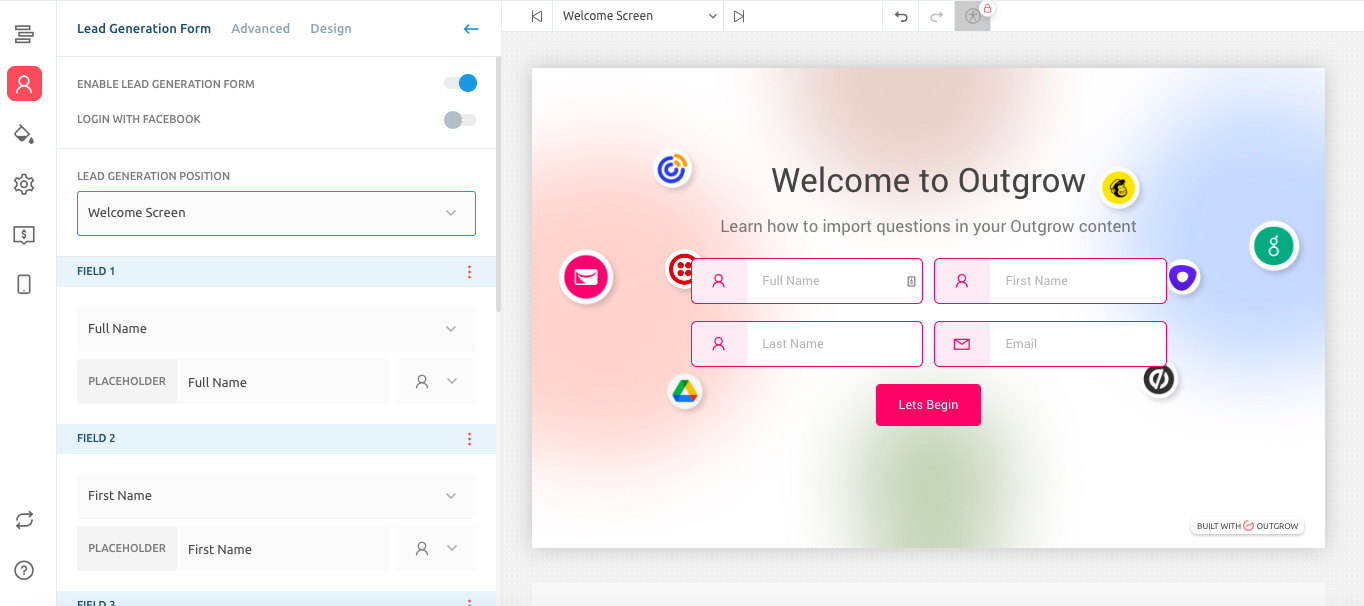1364x606 pixels.
Task: Click the blue back arrow in panel header
Action: [x=471, y=29]
